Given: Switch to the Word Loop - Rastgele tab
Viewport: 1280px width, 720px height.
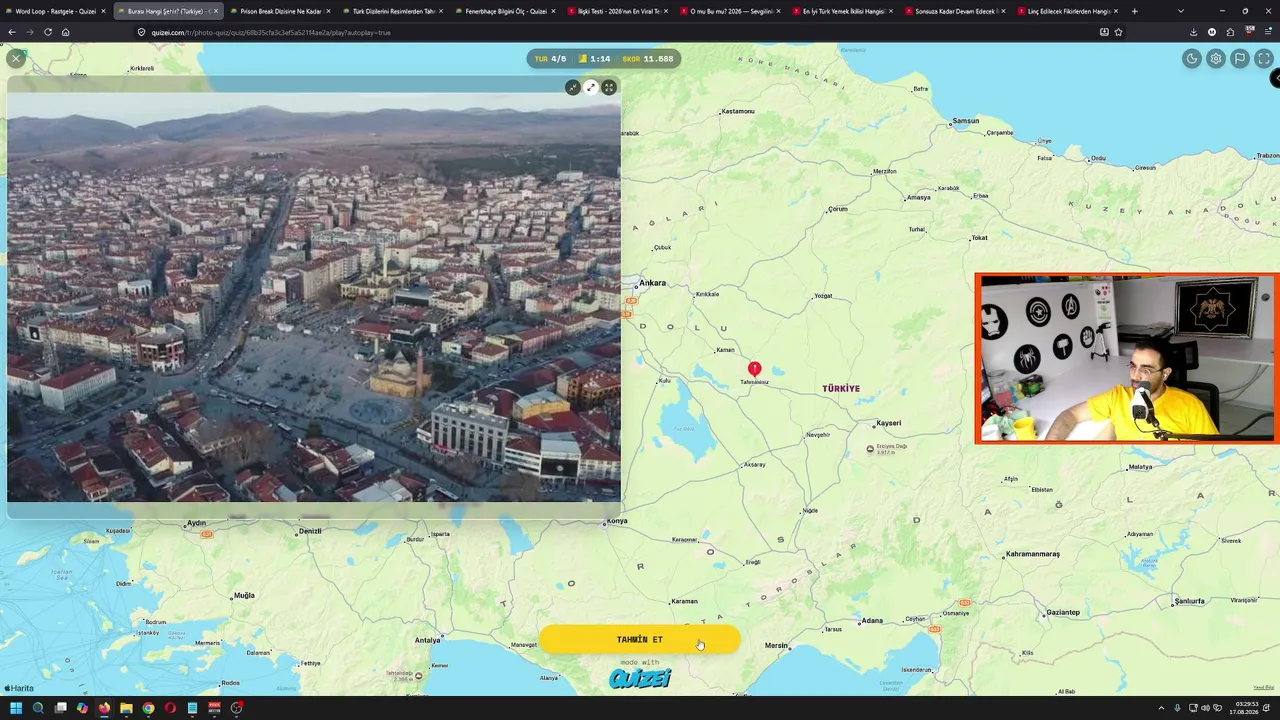Looking at the screenshot, I should [x=56, y=11].
